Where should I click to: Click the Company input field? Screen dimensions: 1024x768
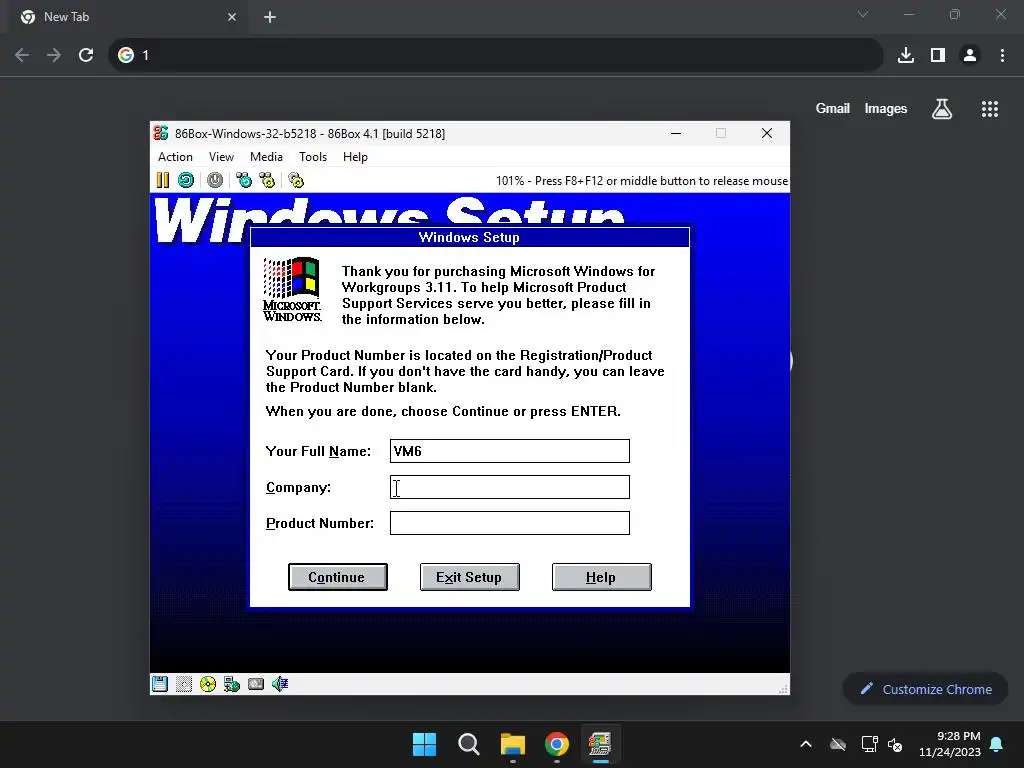coord(510,487)
